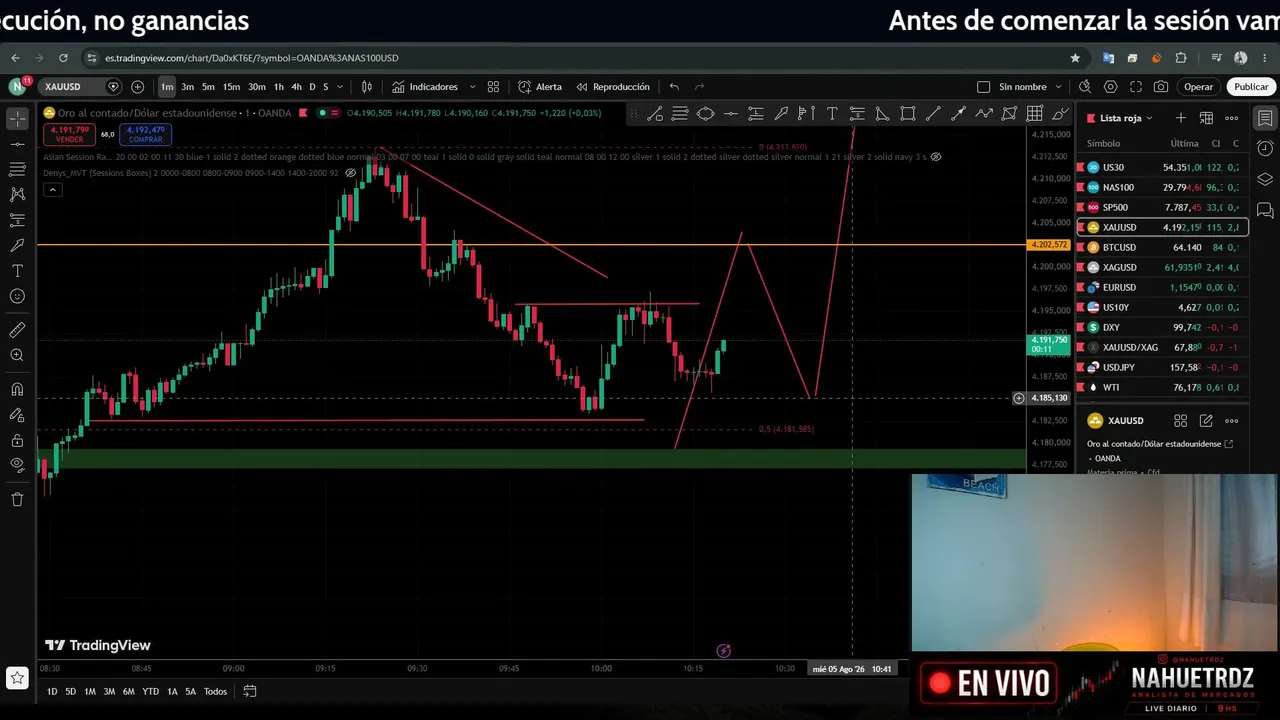Screen dimensions: 1280x720
Task: Add a symbol to compare with plus icon
Action: (137, 87)
